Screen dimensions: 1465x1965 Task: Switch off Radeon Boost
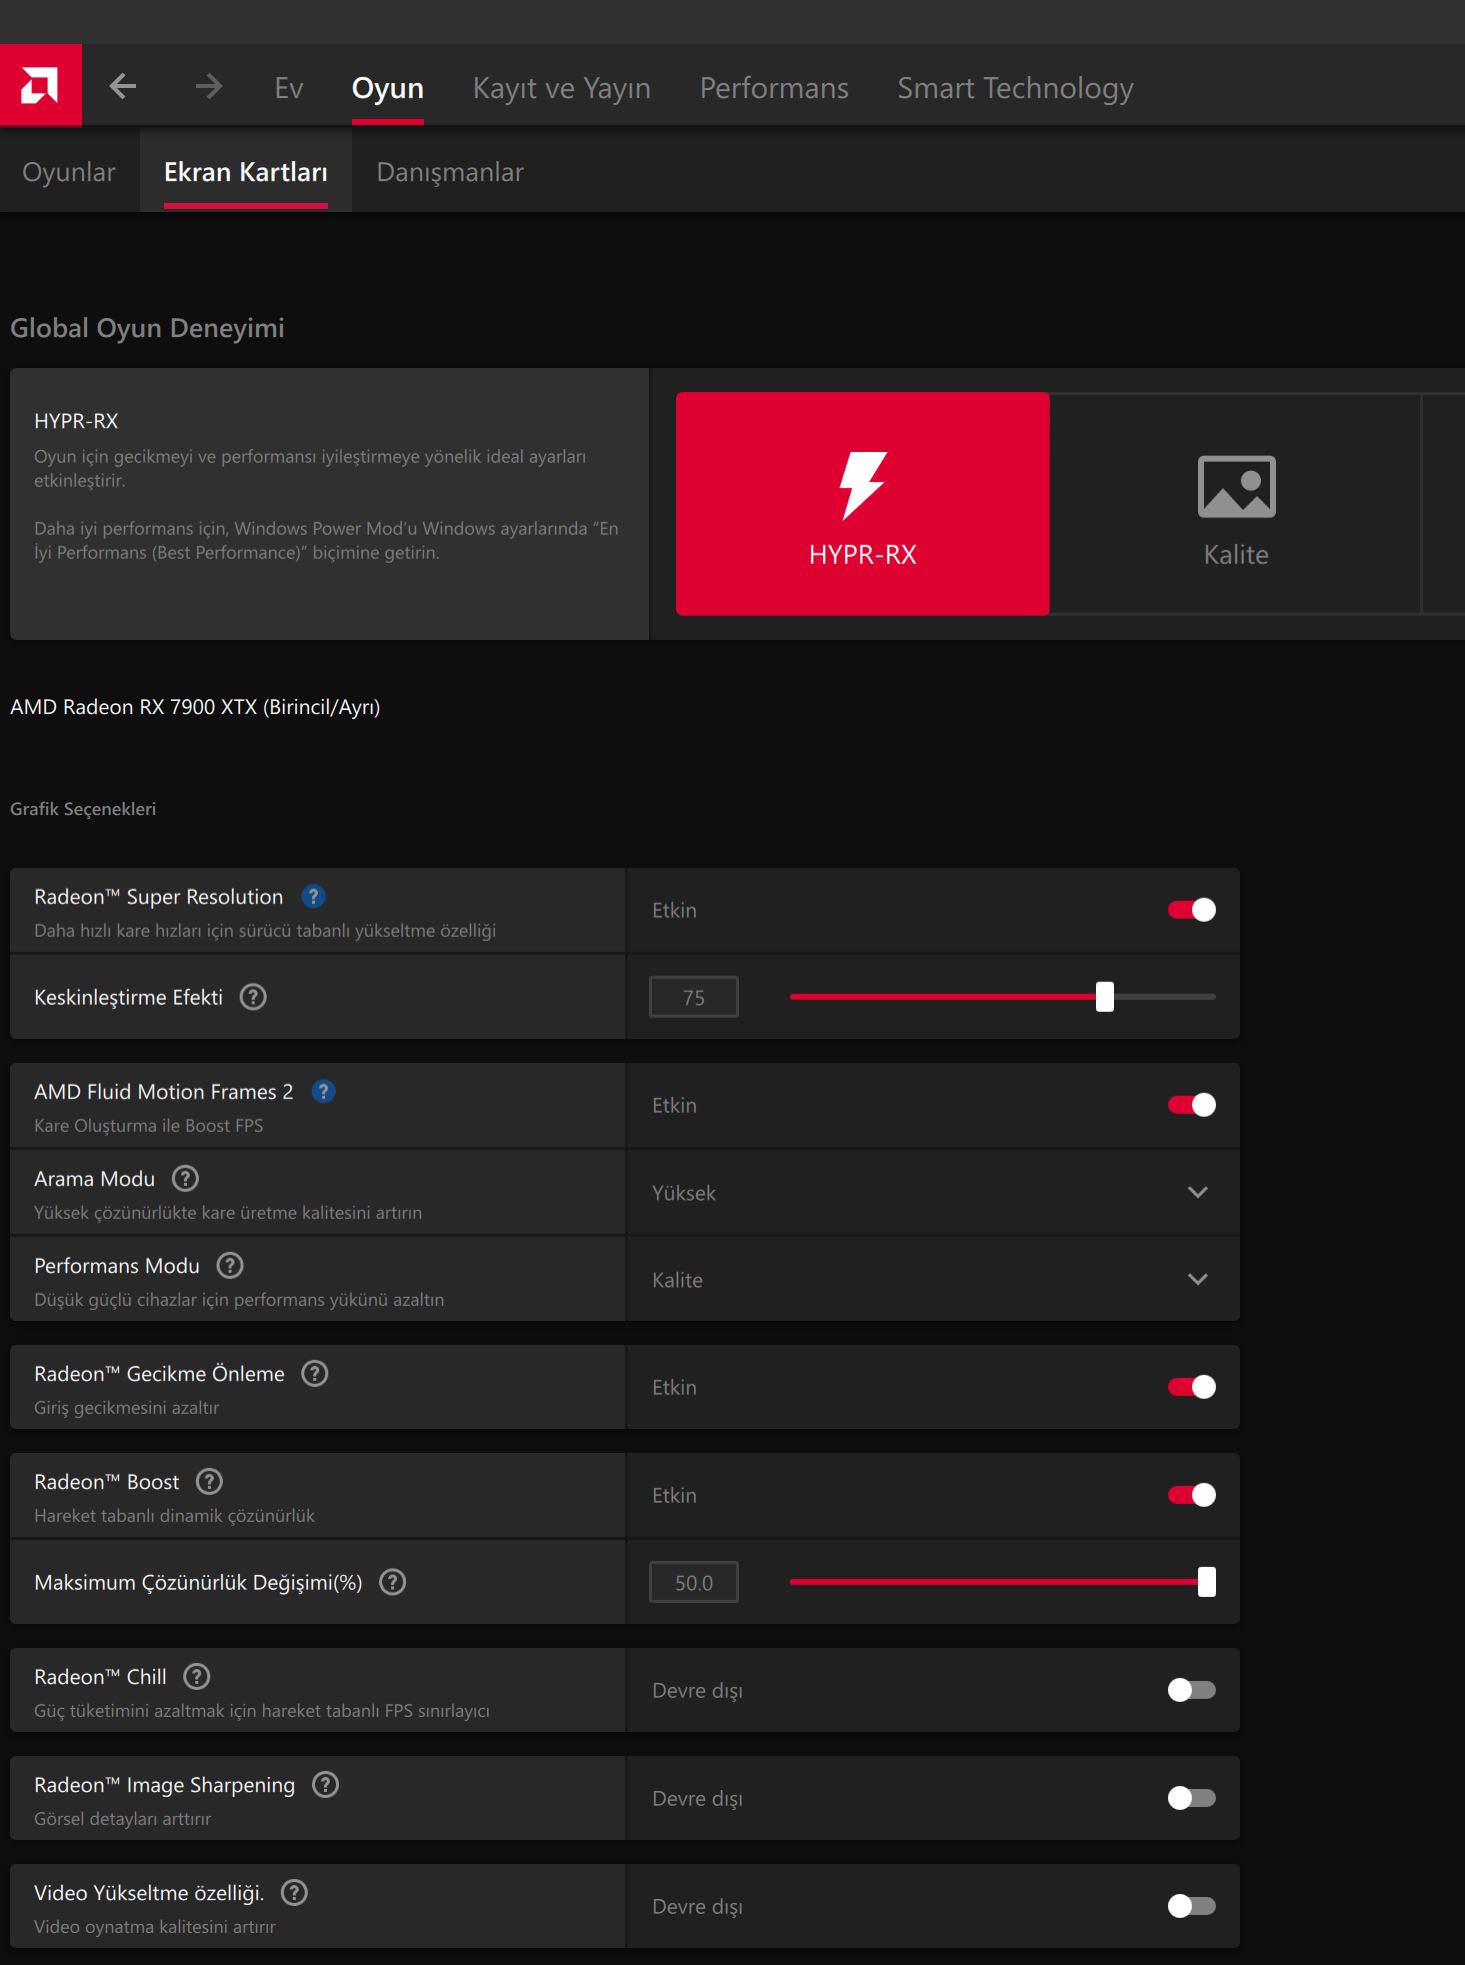coord(1191,1495)
